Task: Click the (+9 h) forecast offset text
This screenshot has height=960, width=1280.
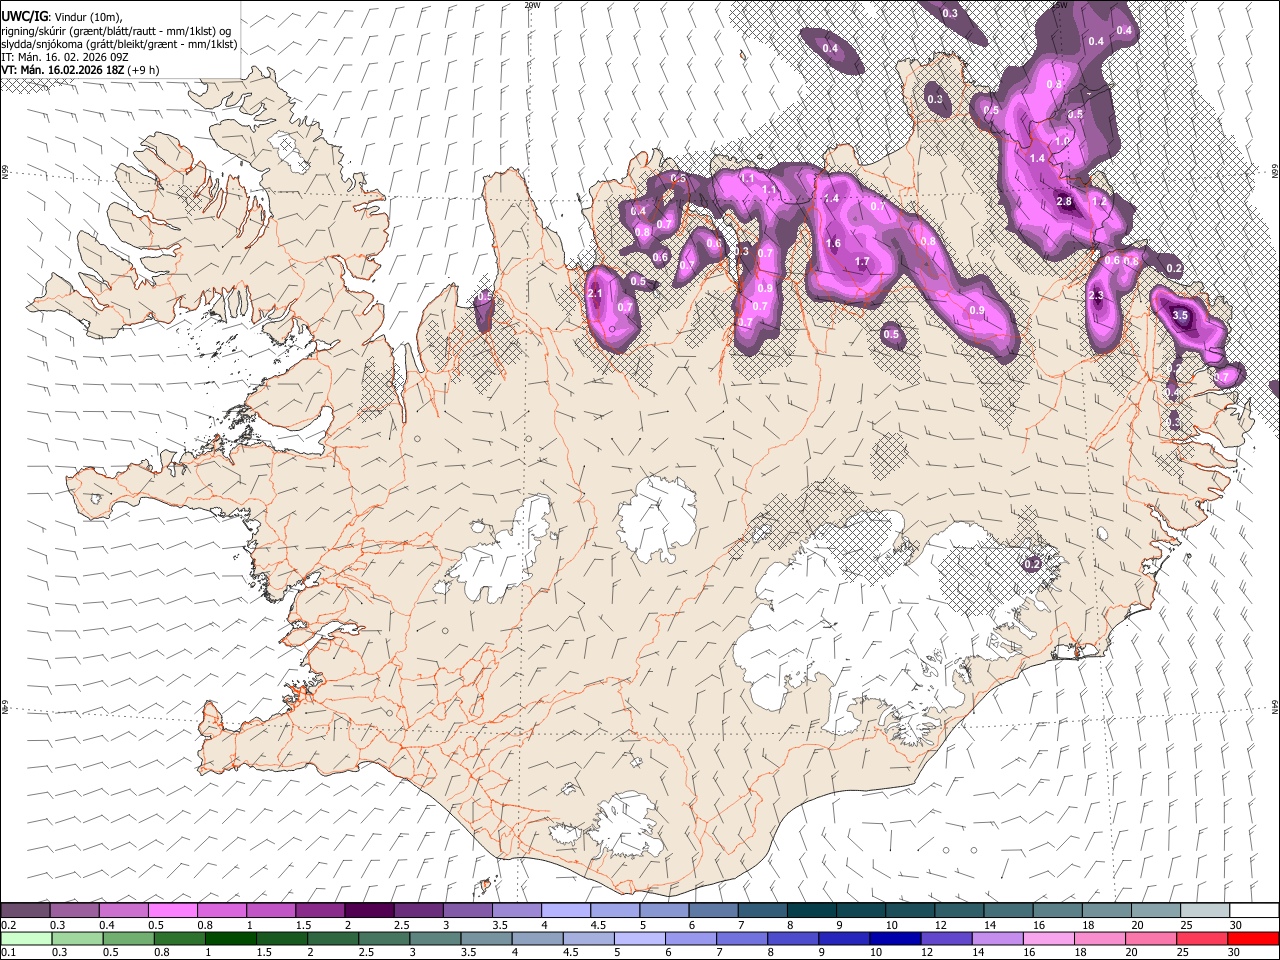Action: click(x=142, y=70)
